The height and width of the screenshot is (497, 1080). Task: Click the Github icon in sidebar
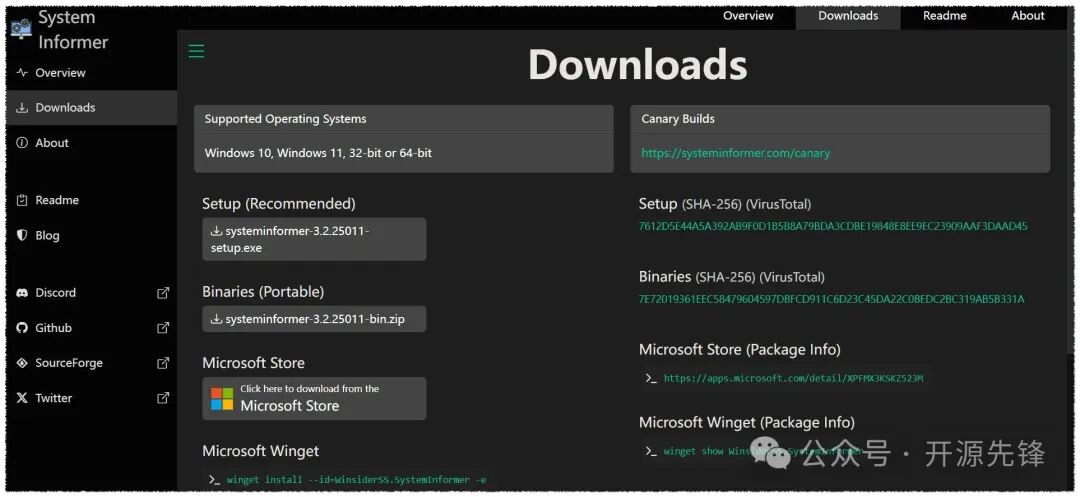coord(22,328)
